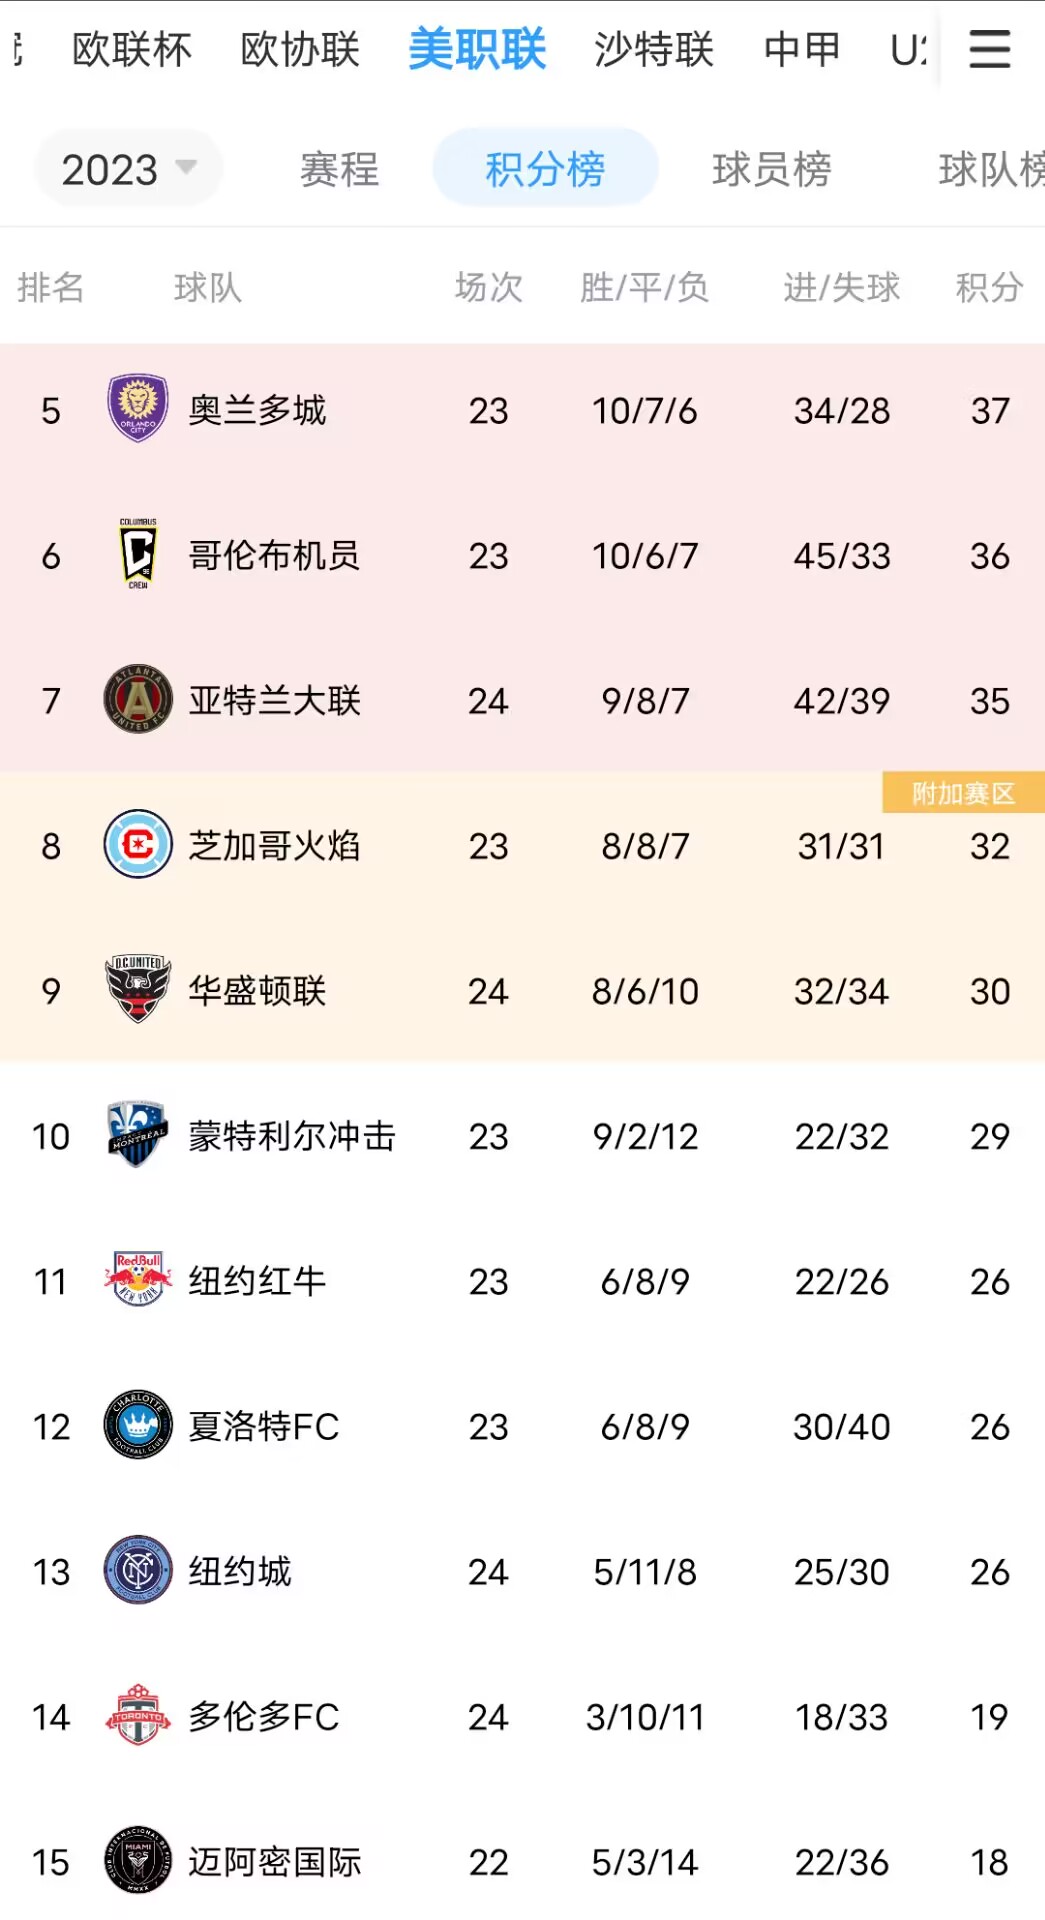Image resolution: width=1045 pixels, height=1920 pixels.
Task: Open the 赛程 schedule tab
Action: [x=339, y=169]
